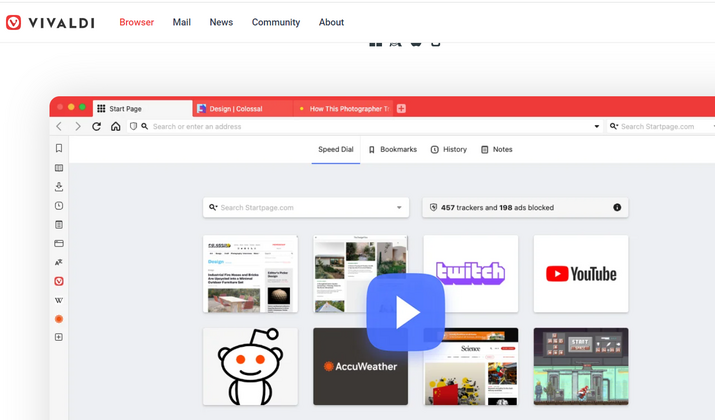
Task: Open the YouTube speed dial
Action: 581,274
